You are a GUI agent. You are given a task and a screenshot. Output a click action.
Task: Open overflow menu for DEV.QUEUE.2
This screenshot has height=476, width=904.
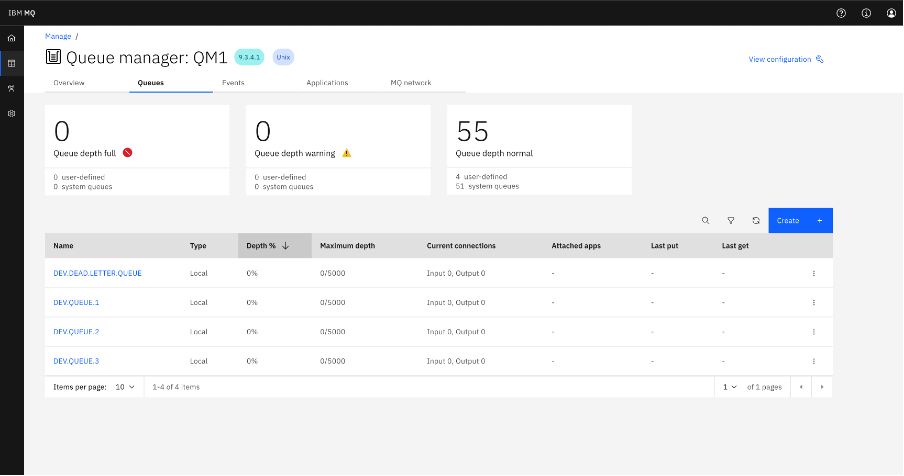pyautogui.click(x=813, y=332)
